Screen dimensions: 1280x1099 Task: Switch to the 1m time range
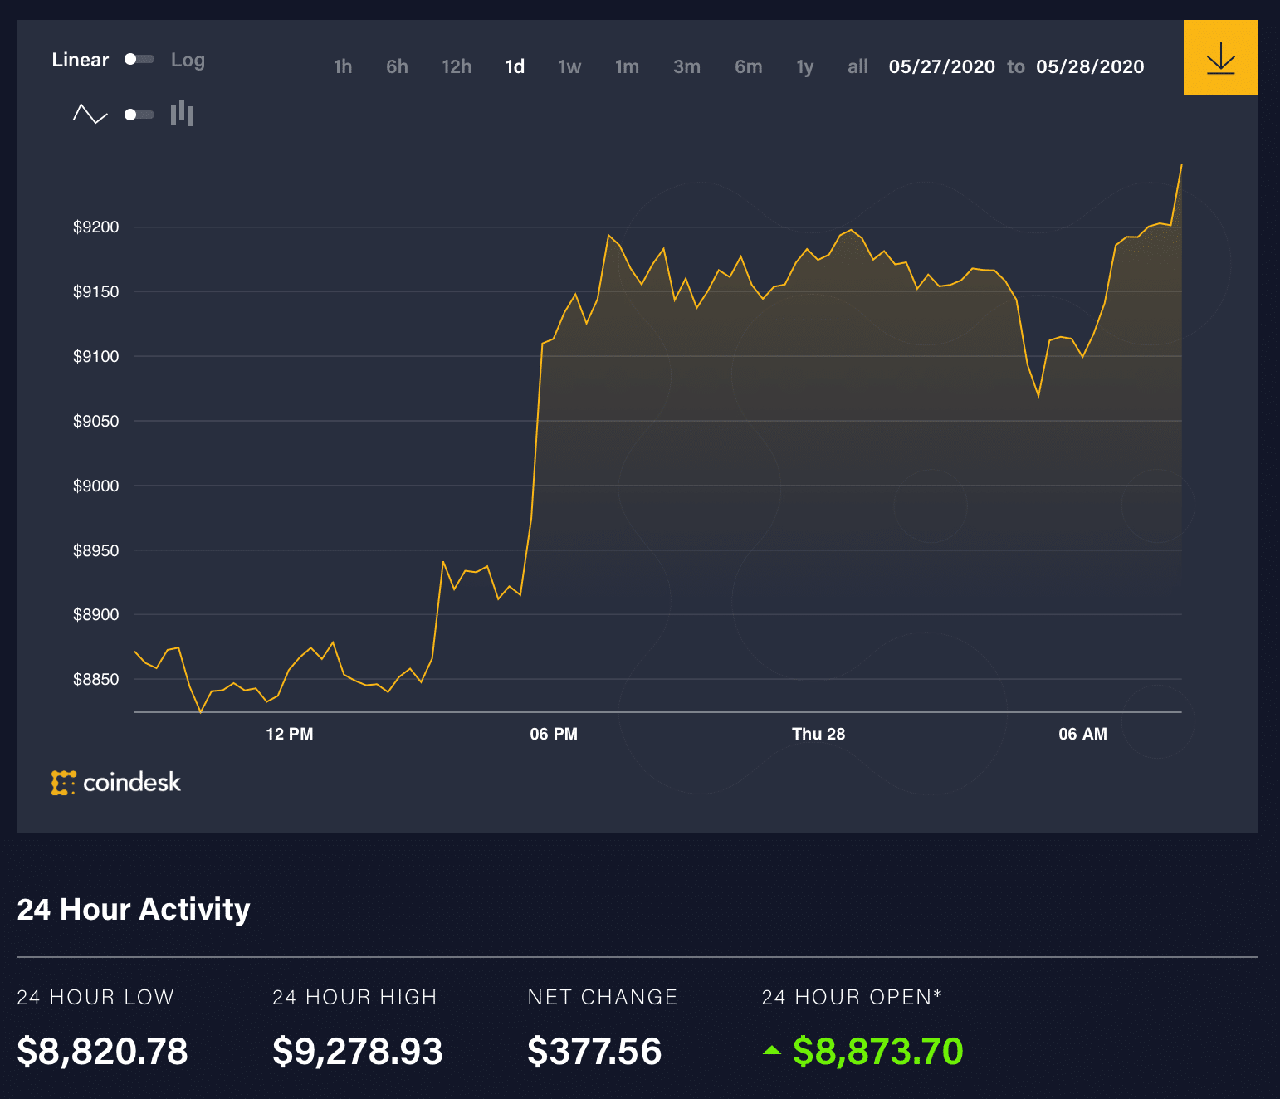tap(627, 67)
